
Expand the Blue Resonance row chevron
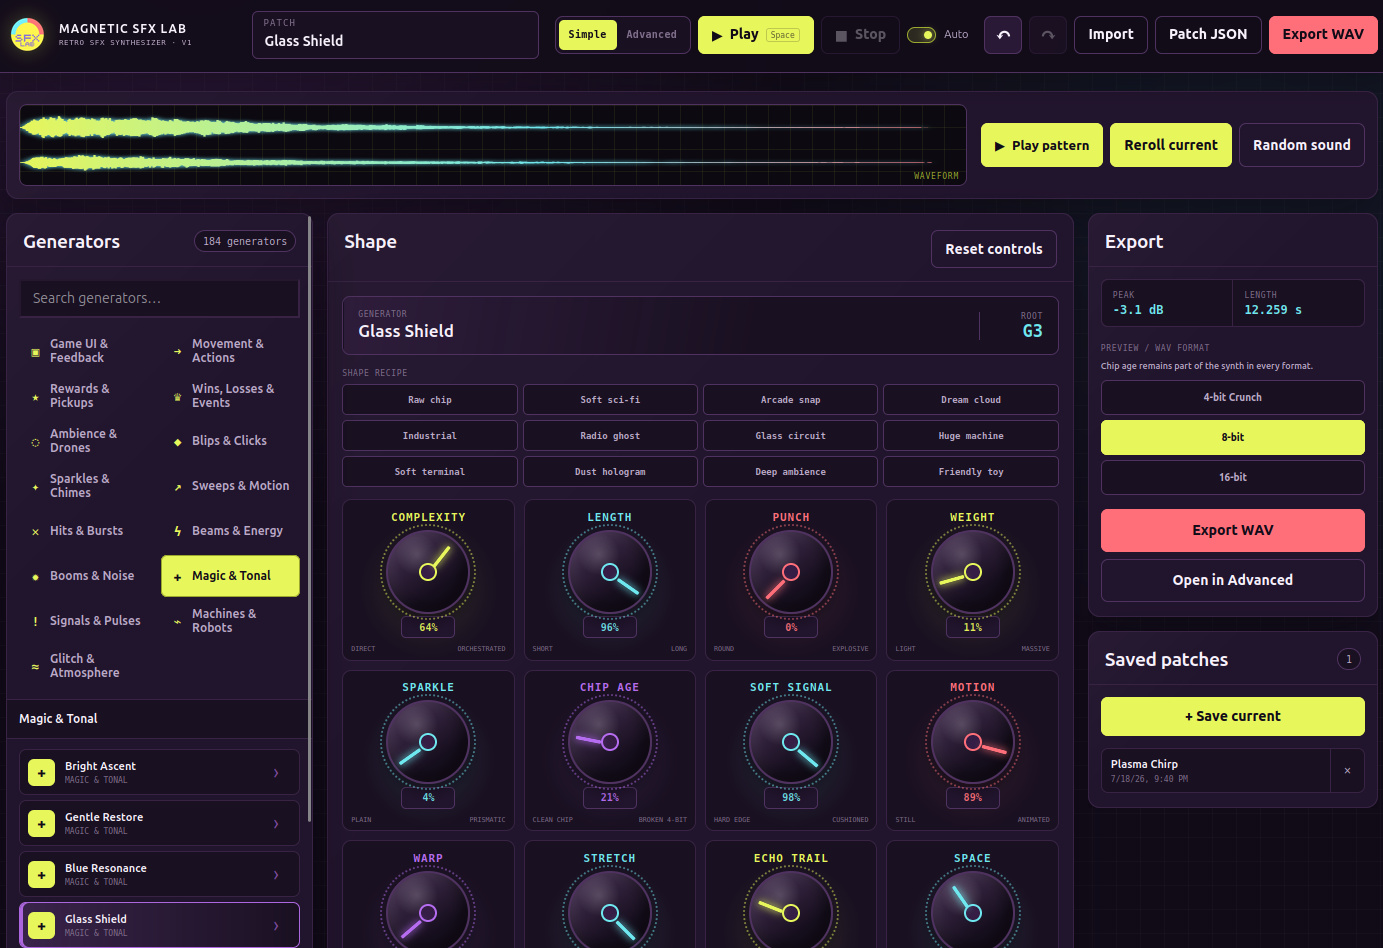(x=276, y=875)
